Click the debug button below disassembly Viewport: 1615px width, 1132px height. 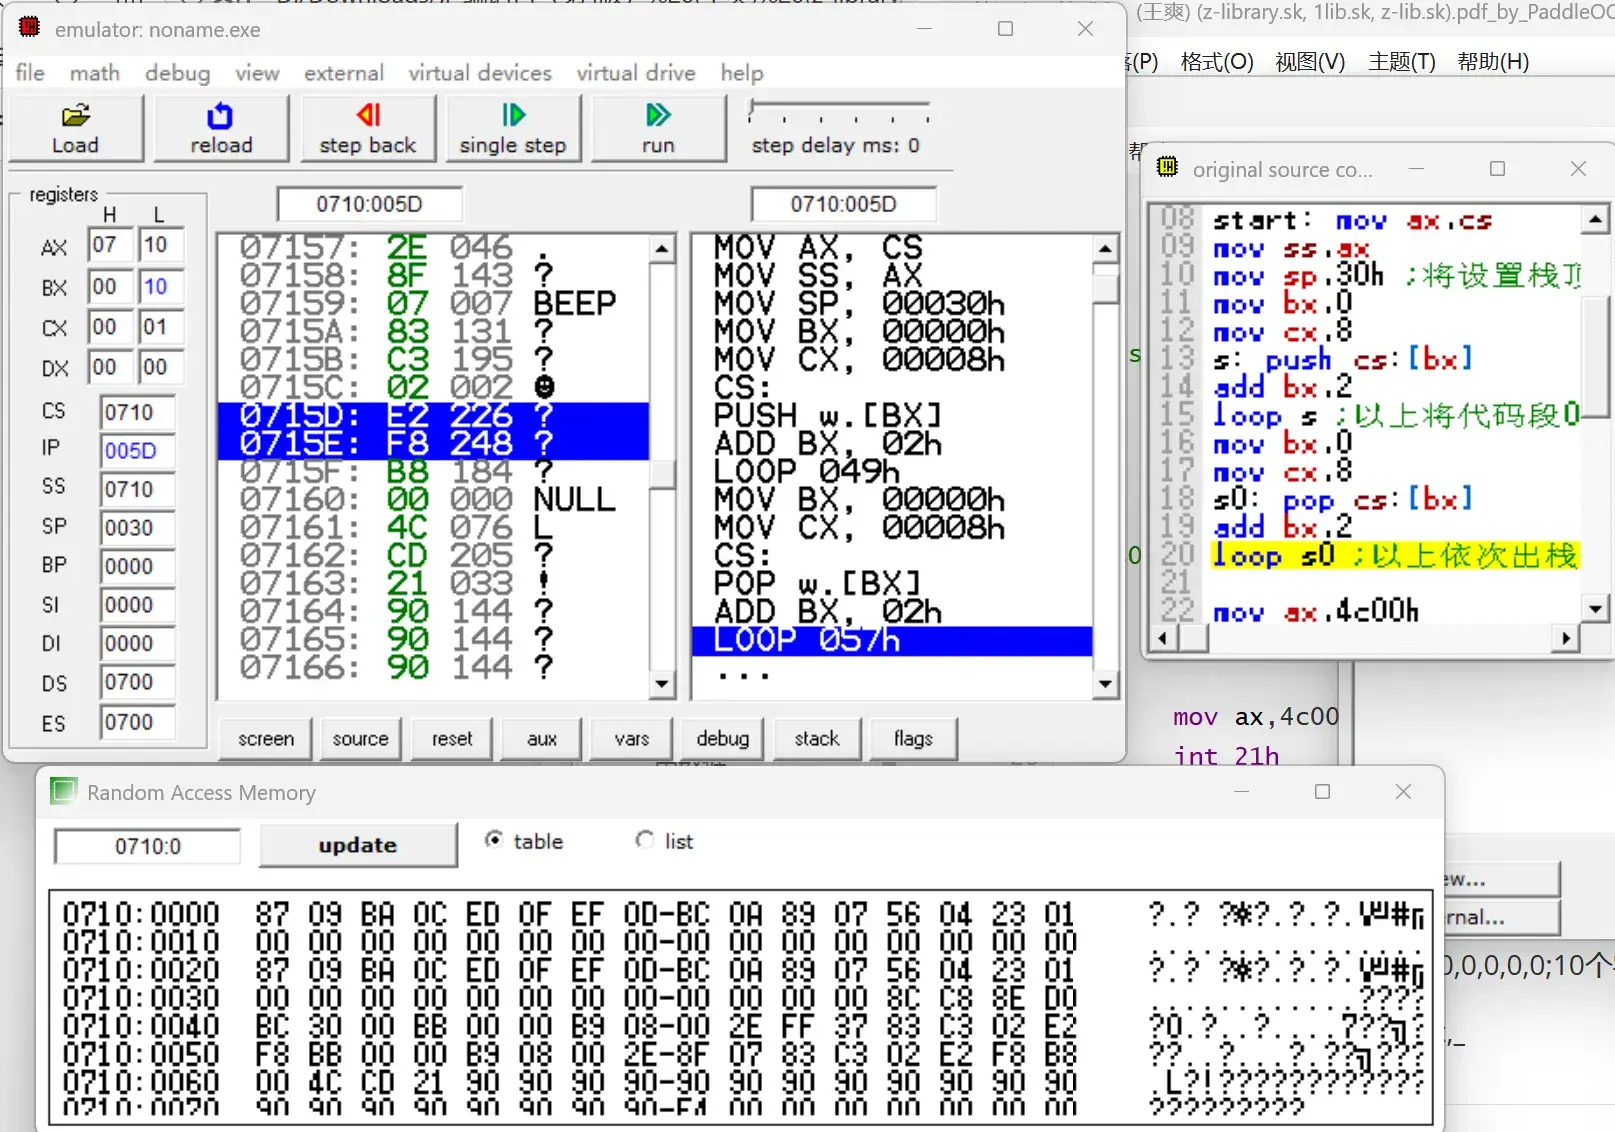(723, 739)
